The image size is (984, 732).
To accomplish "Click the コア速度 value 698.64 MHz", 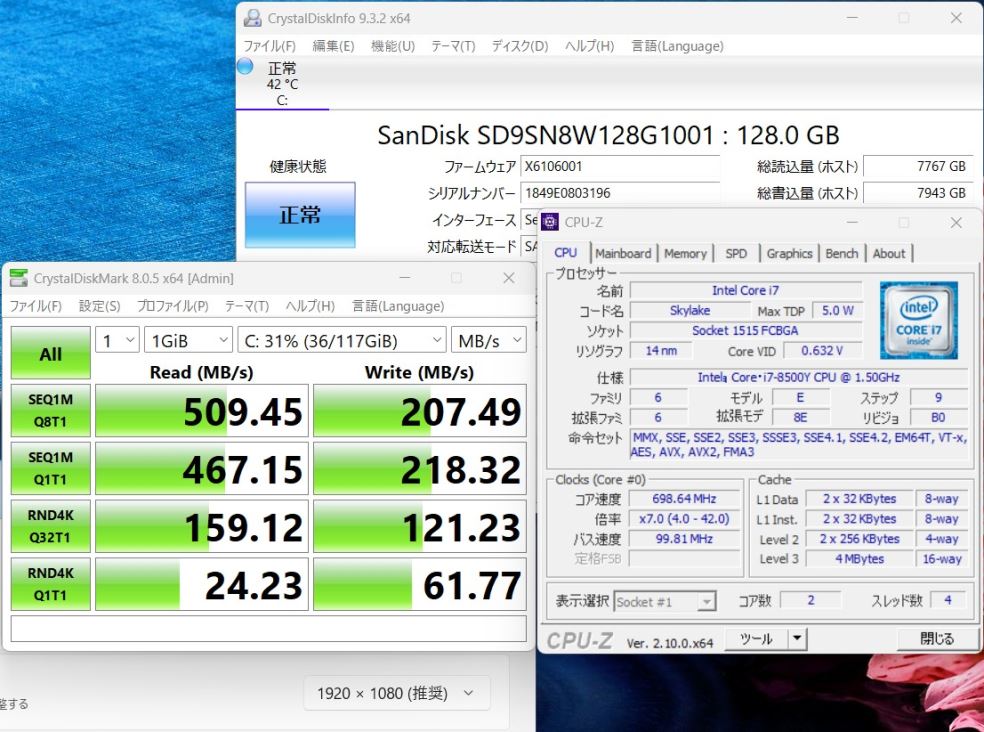I will click(684, 498).
